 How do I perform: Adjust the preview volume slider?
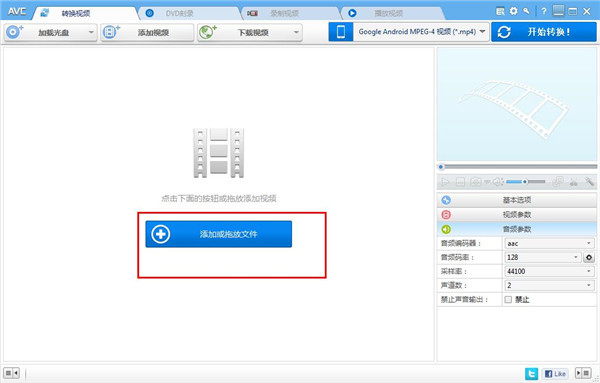526,182
